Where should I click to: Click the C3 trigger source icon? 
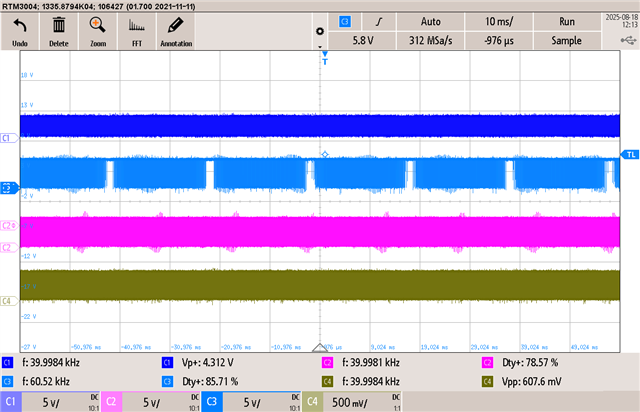tap(345, 22)
